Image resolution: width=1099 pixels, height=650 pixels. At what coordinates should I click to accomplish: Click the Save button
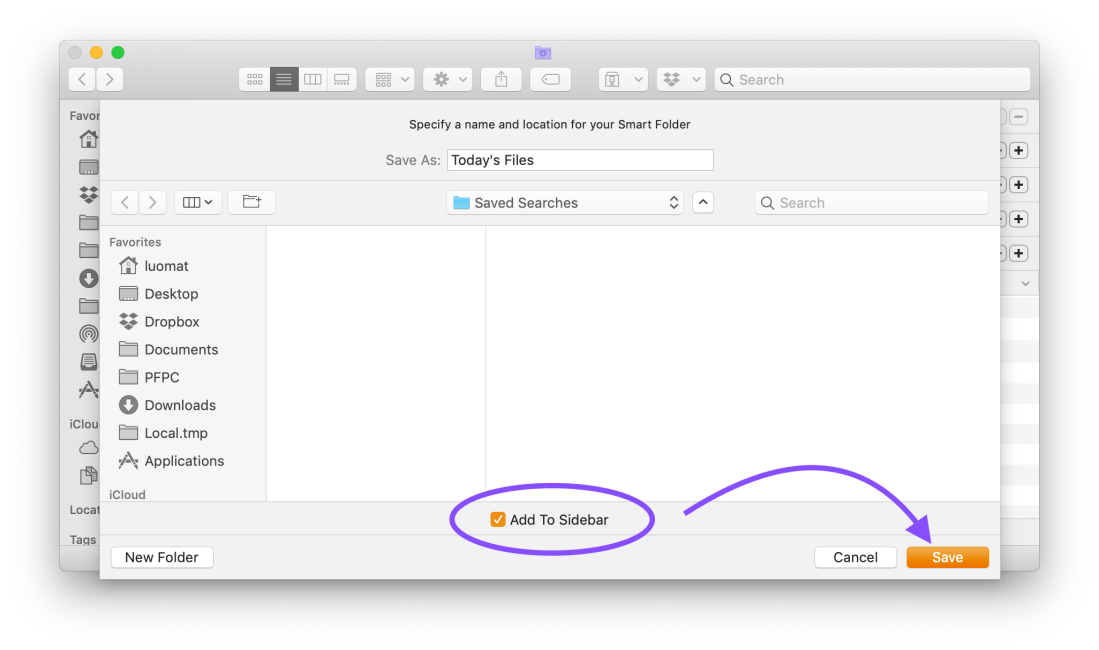pyautogui.click(x=947, y=558)
